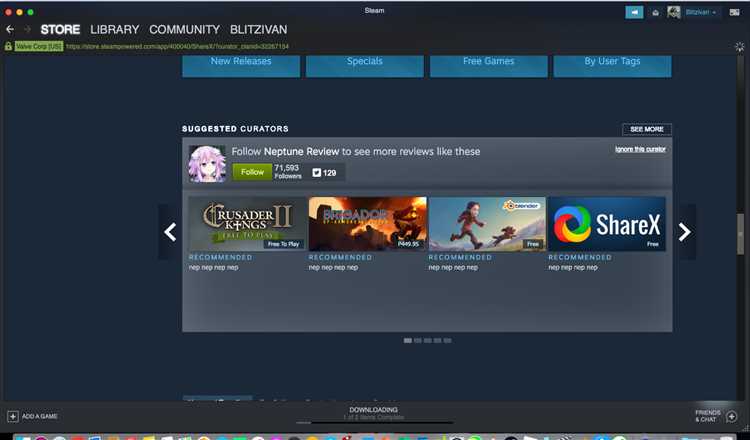Open the inbox envelope icon
This screenshot has height=440, width=750.
coord(656,13)
